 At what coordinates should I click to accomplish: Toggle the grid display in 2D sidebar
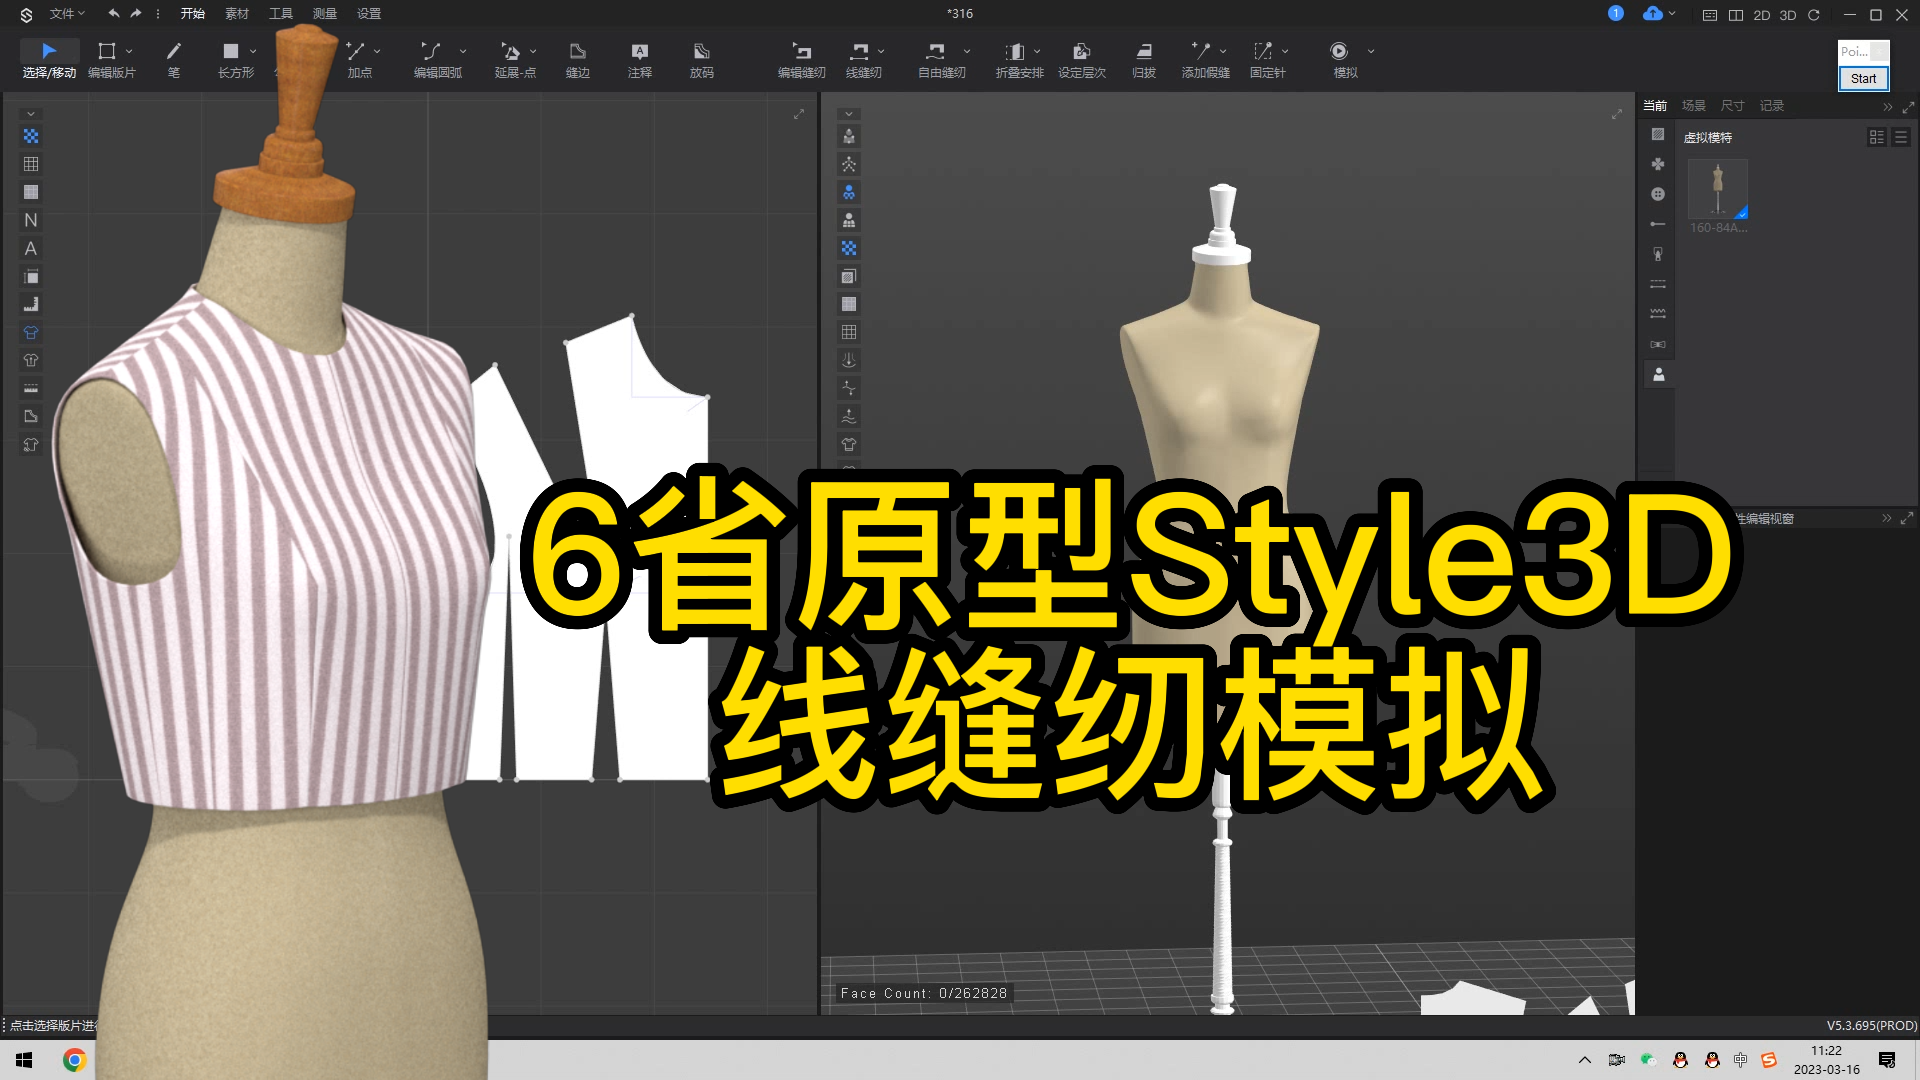(31, 164)
